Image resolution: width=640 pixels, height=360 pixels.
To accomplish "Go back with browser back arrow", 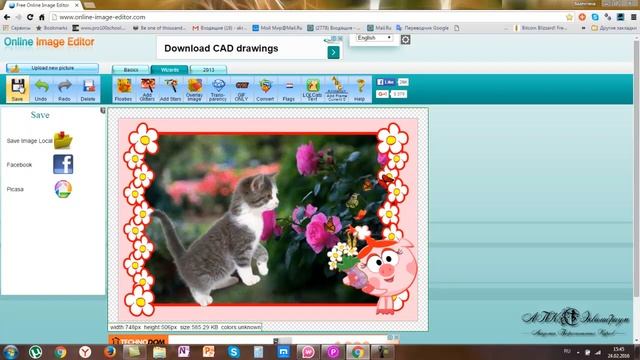I will tap(7, 17).
